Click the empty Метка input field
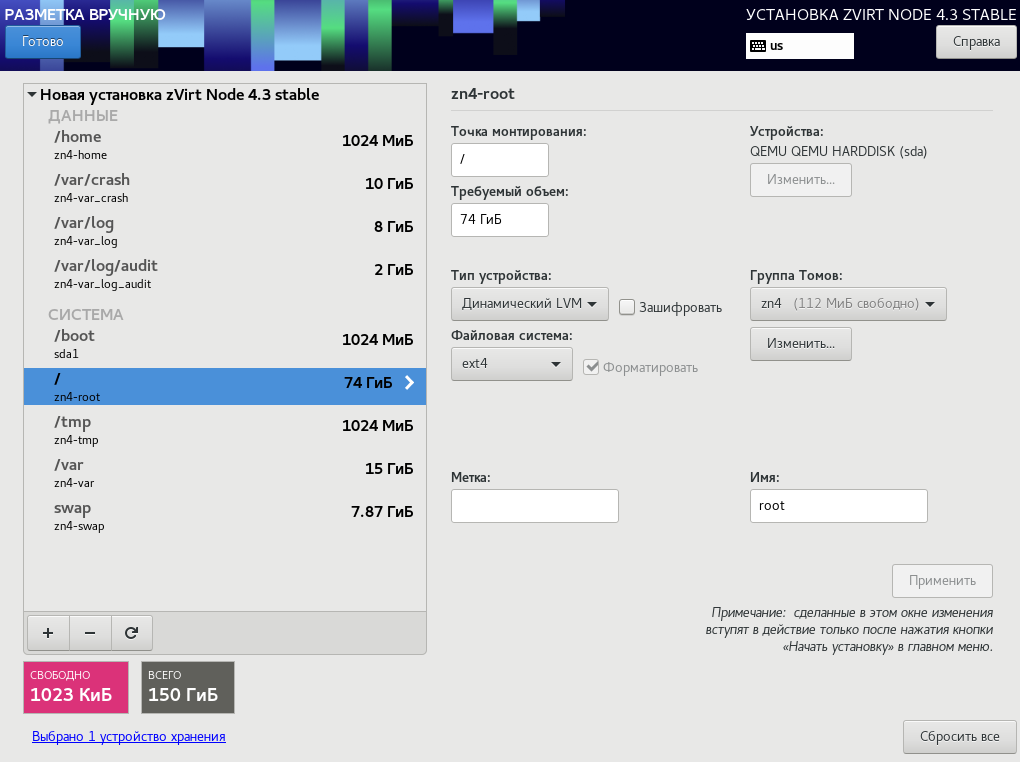 pyautogui.click(x=535, y=506)
